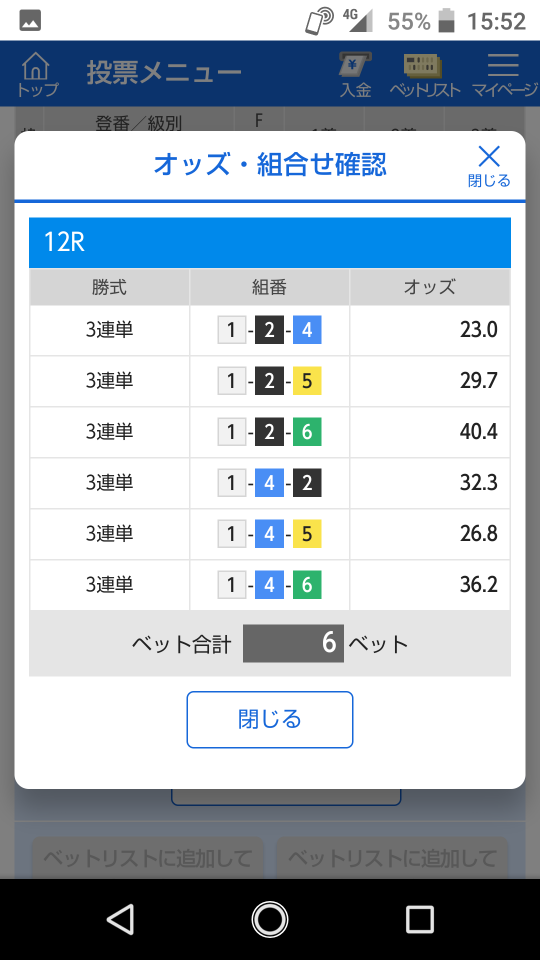Tap the image notification icon in status bar

pos(30,21)
